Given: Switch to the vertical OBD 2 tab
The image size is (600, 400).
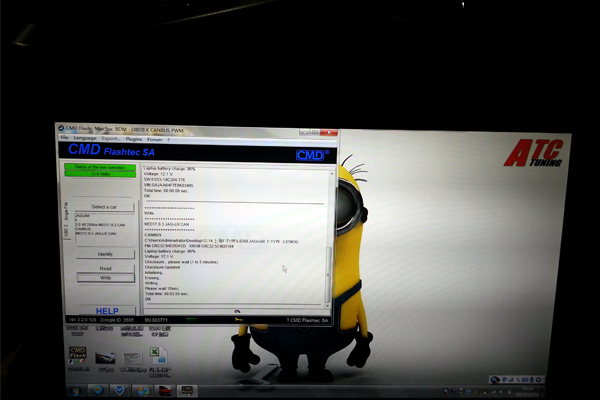Looking at the screenshot, I should pos(66,231).
